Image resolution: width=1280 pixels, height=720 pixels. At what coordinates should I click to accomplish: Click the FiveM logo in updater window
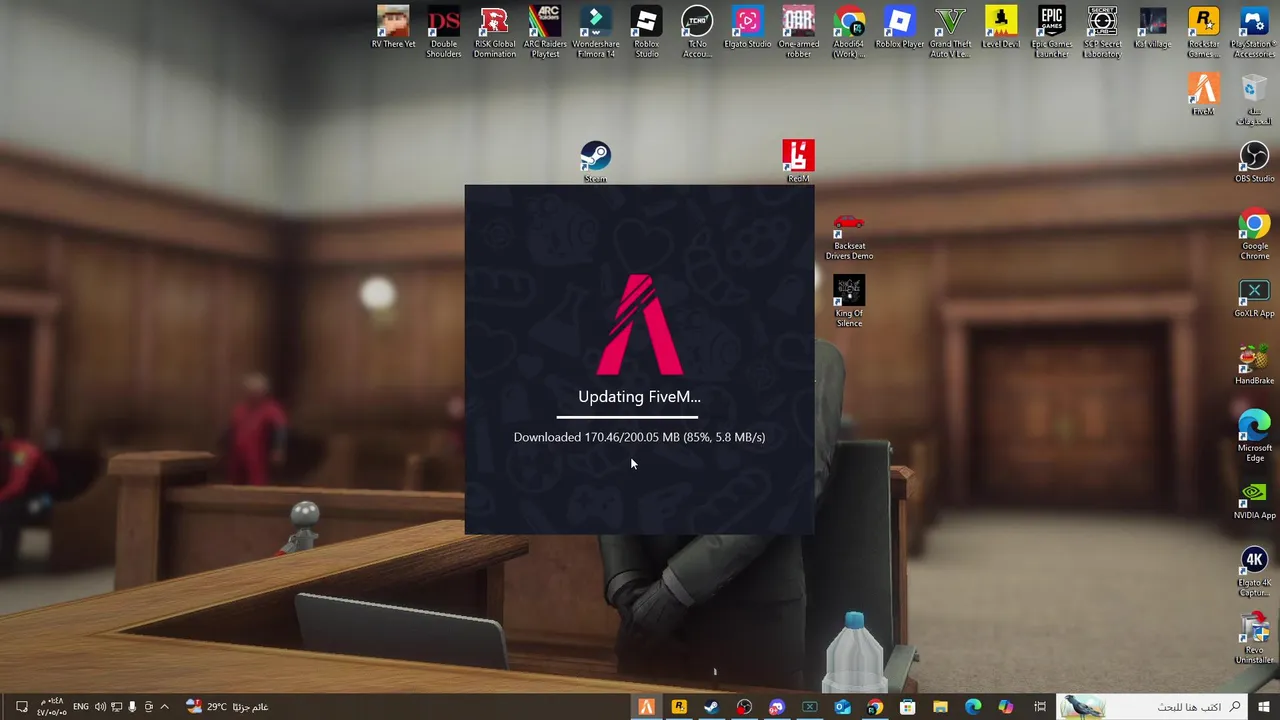point(639,325)
